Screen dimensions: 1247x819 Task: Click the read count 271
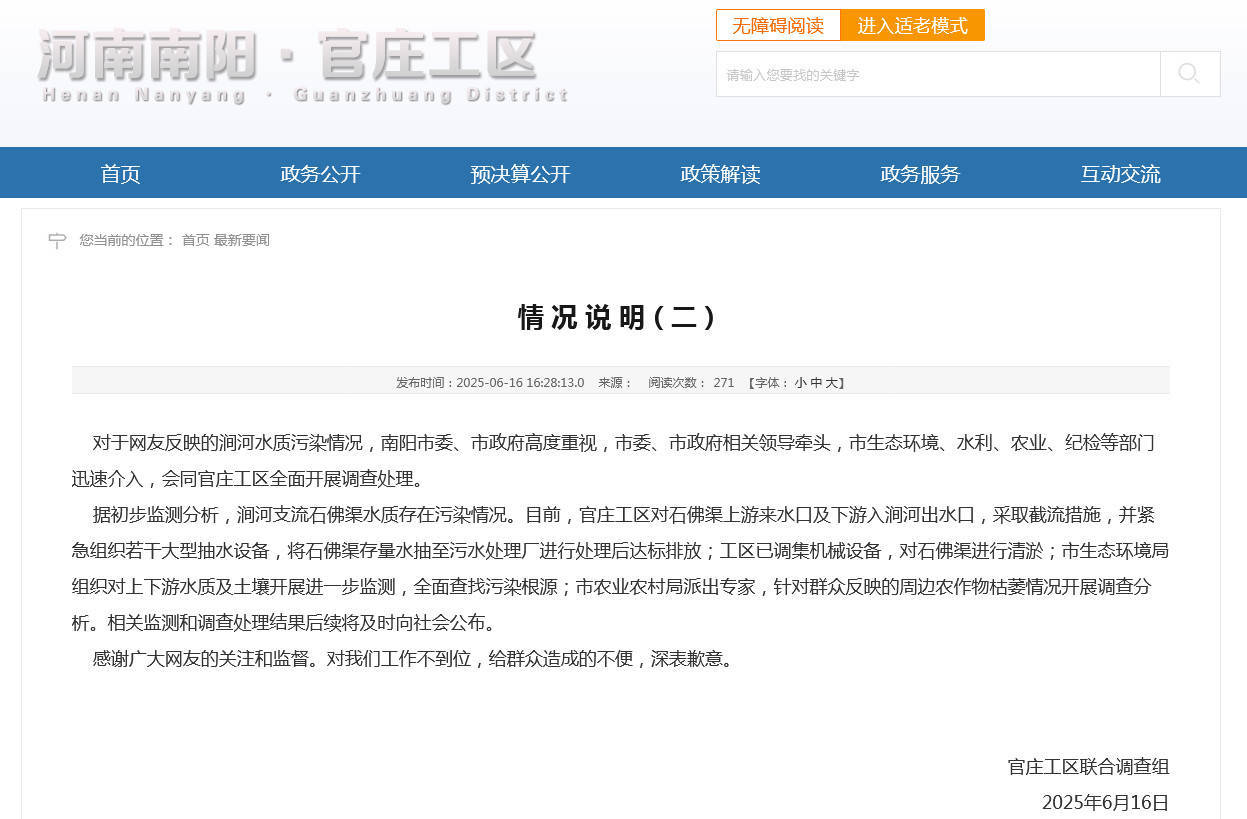click(724, 383)
